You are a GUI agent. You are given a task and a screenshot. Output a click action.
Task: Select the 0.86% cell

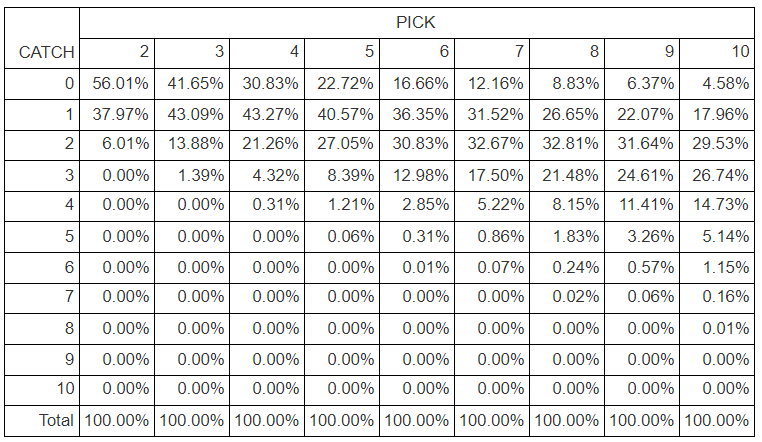pos(492,237)
